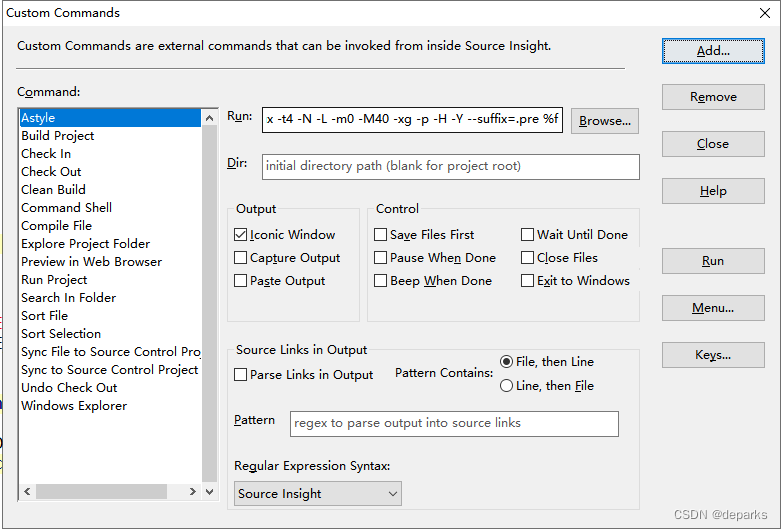The height and width of the screenshot is (531, 783).
Task: Click the Menu... button
Action: click(x=712, y=308)
